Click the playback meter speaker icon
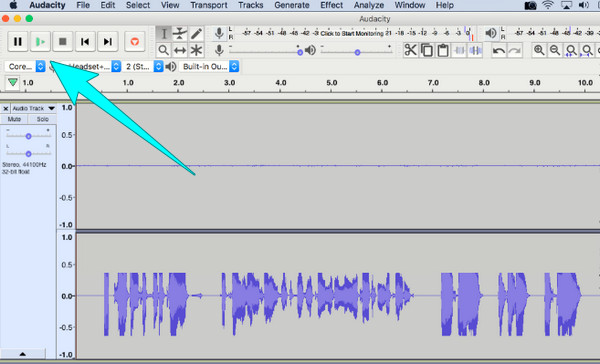The height and width of the screenshot is (364, 600). 491,33
